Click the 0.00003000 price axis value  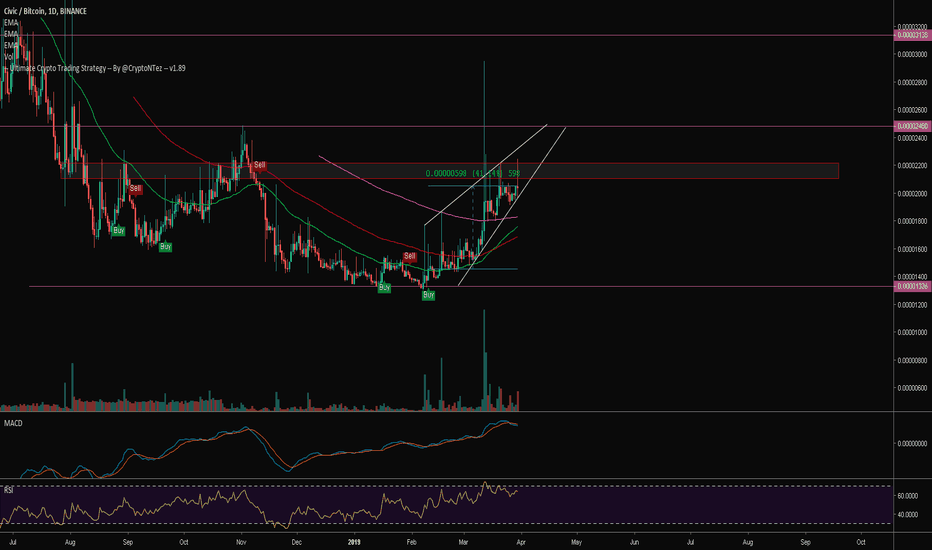(912, 54)
